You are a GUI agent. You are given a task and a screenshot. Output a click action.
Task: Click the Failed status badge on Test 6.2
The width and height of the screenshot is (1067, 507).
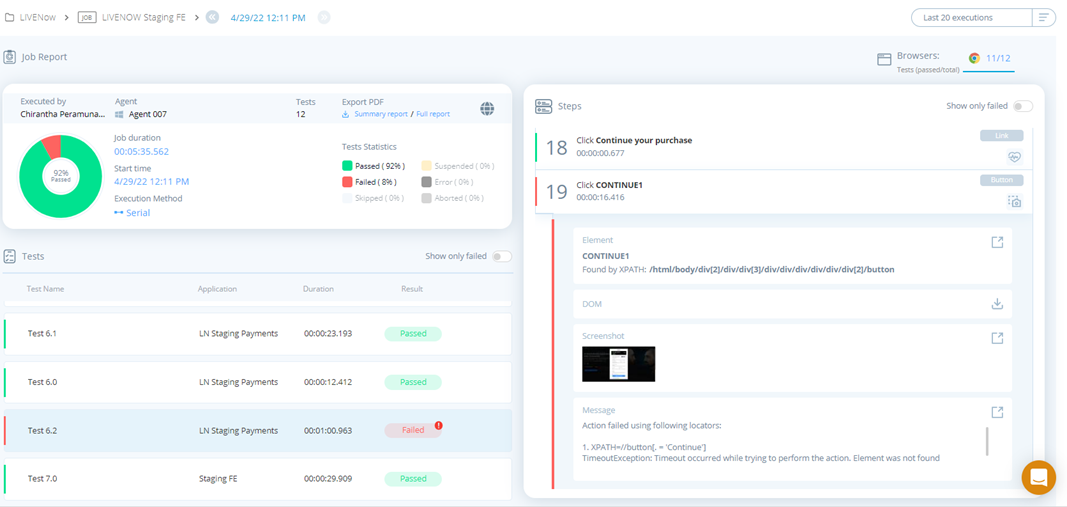(413, 430)
